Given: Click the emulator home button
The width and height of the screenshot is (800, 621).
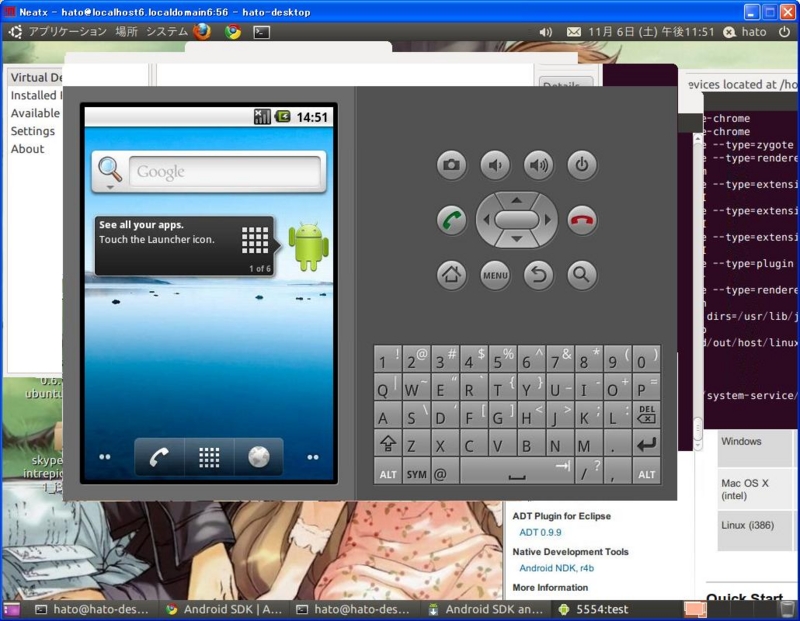Looking at the screenshot, I should 451,275.
